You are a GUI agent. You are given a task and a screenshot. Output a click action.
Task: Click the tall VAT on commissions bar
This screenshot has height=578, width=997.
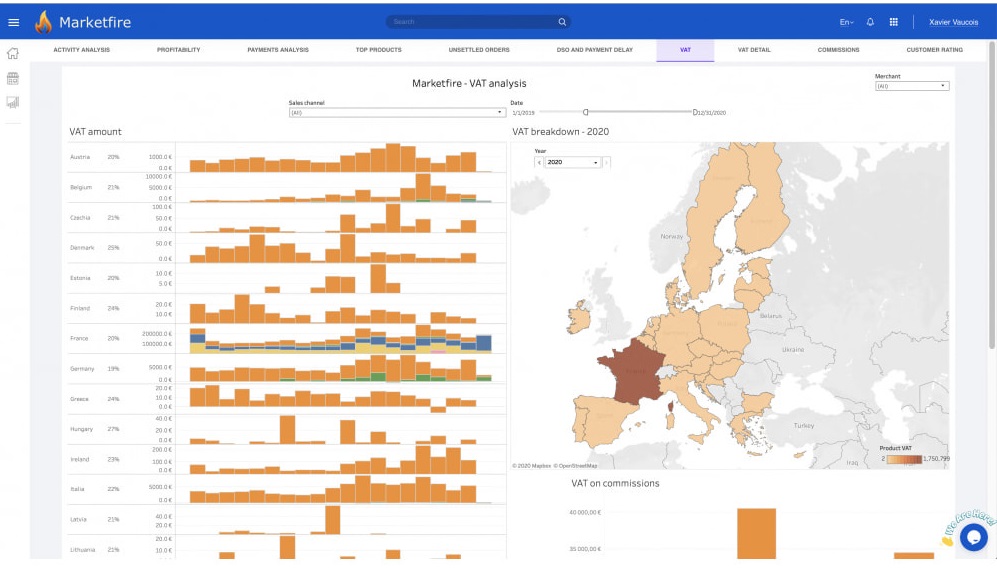(x=756, y=533)
